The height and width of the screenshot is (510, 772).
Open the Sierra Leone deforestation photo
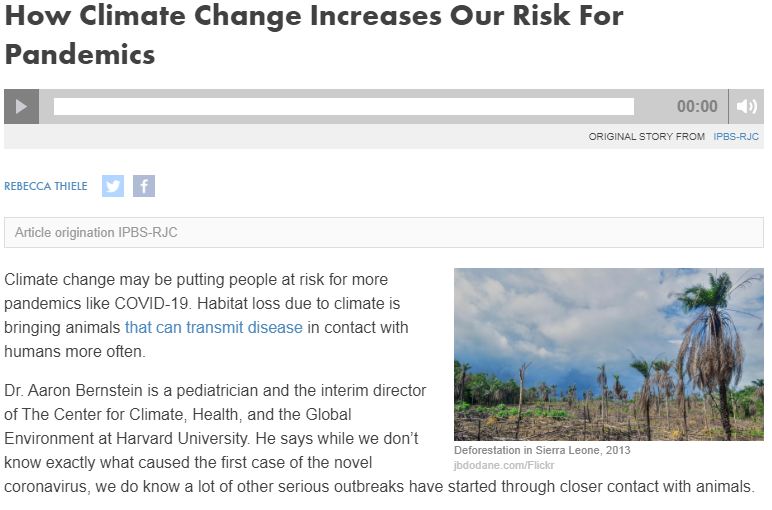click(608, 354)
